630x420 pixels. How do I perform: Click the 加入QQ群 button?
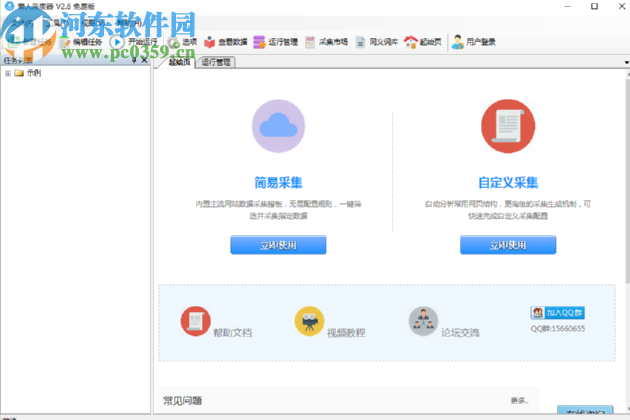(558, 313)
